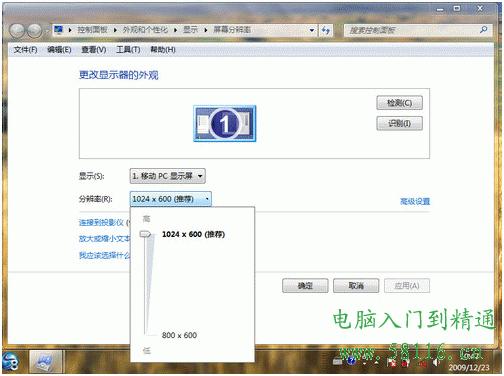Expand the arrow after 外观和个性化 breadcrumb
The height and width of the screenshot is (376, 504).
pos(175,30)
